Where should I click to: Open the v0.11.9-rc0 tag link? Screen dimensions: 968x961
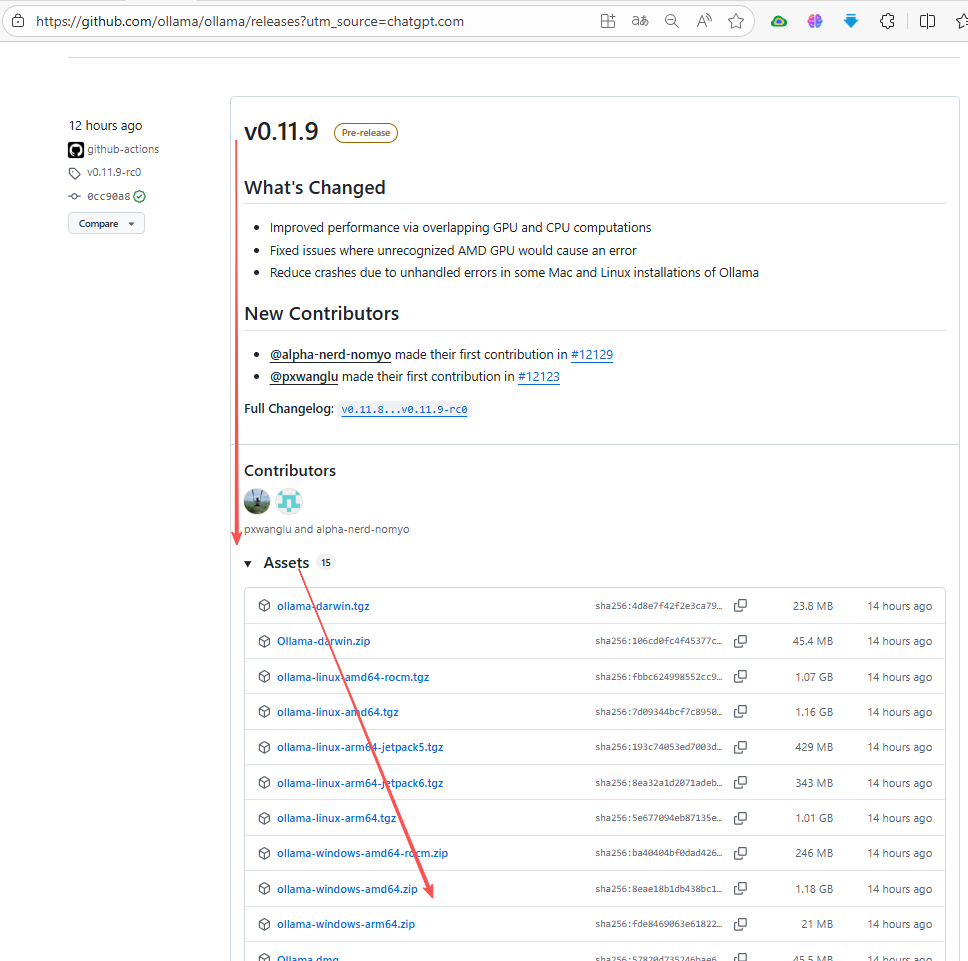click(114, 172)
